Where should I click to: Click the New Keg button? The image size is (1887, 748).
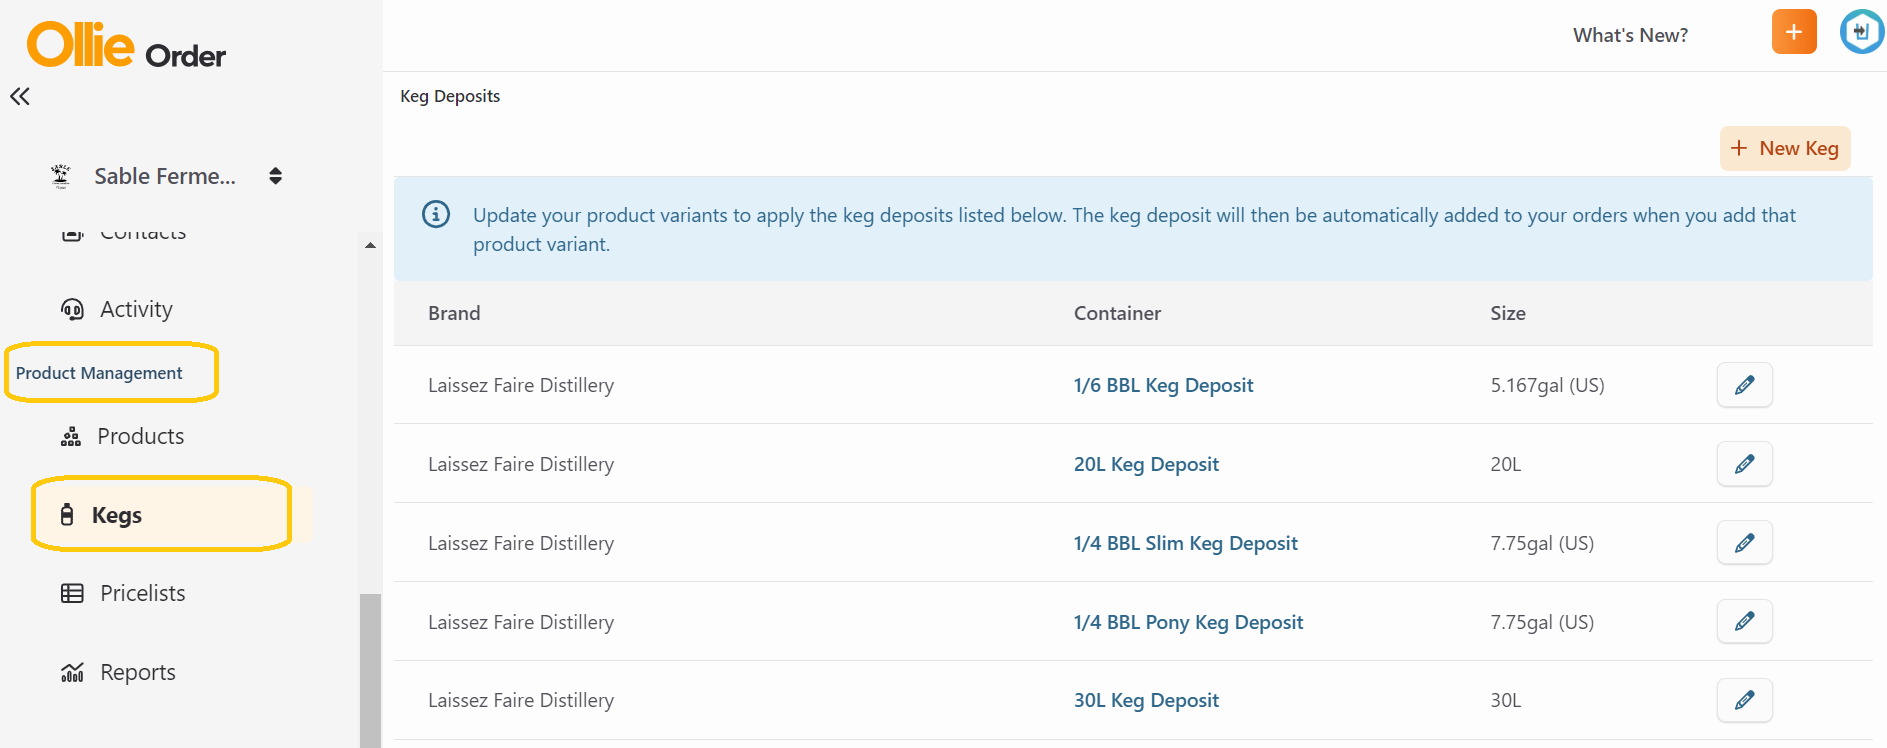pos(1785,148)
